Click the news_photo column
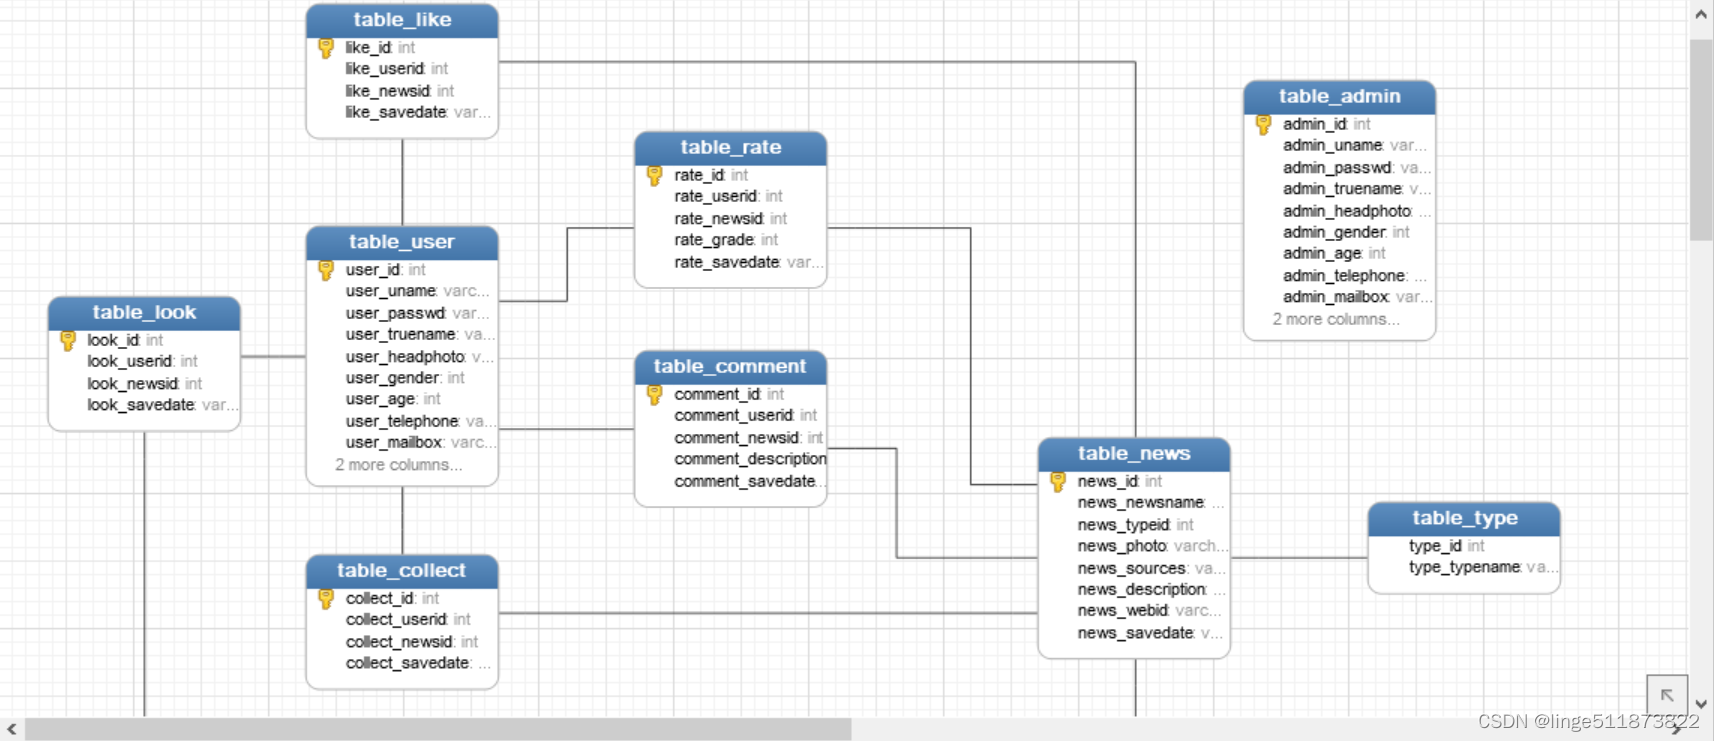Image resolution: width=1714 pixels, height=741 pixels. 1152,547
